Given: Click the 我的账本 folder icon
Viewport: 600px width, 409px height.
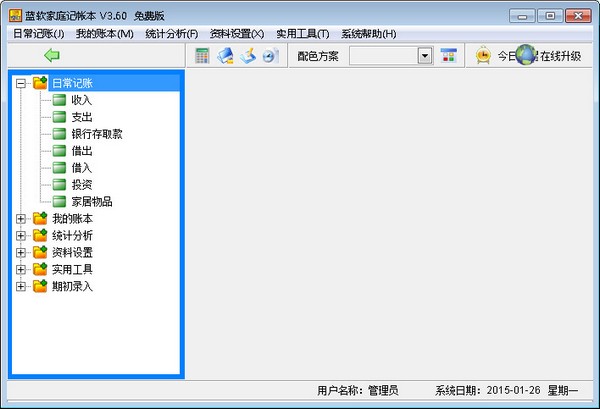Looking at the screenshot, I should coord(40,218).
